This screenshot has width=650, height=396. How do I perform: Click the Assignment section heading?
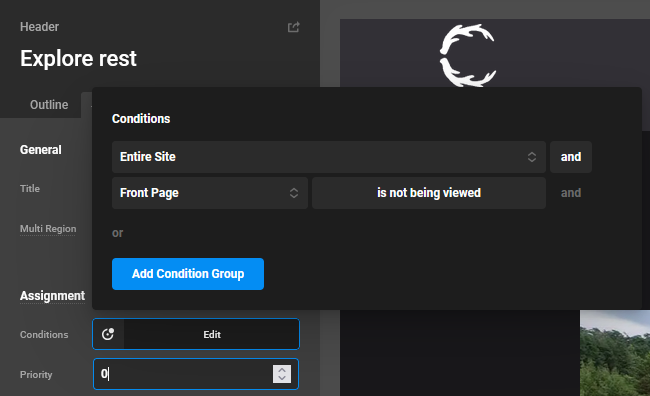52,296
